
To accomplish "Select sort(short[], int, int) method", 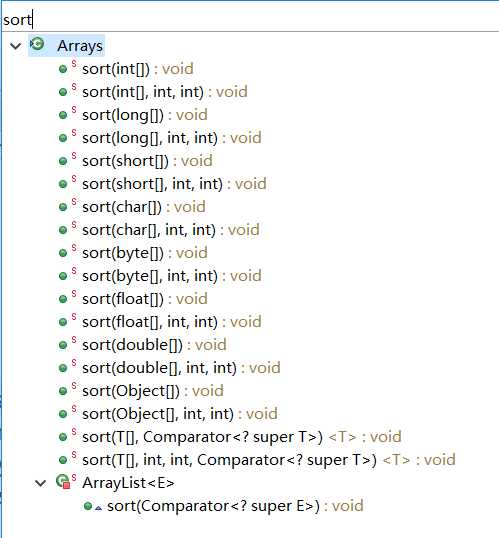I will [174, 184].
